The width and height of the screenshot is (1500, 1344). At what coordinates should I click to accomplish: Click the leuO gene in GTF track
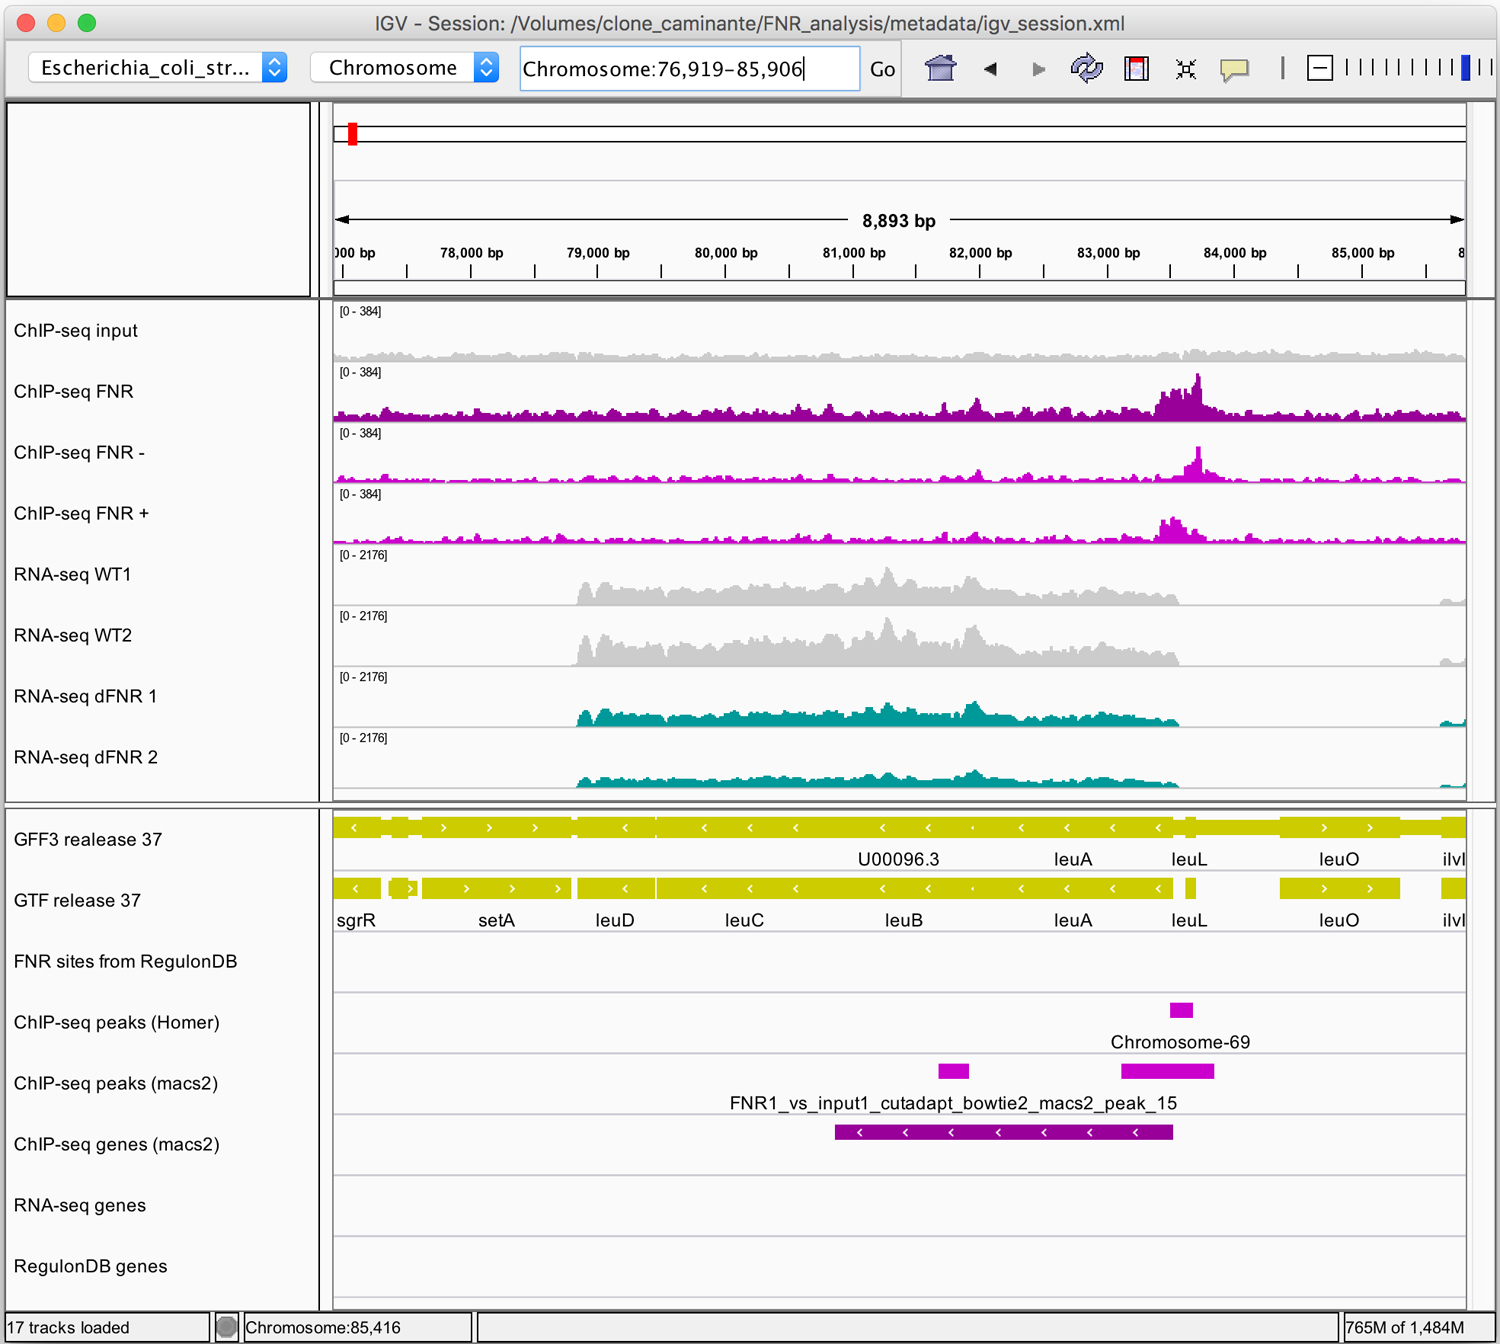tap(1339, 888)
